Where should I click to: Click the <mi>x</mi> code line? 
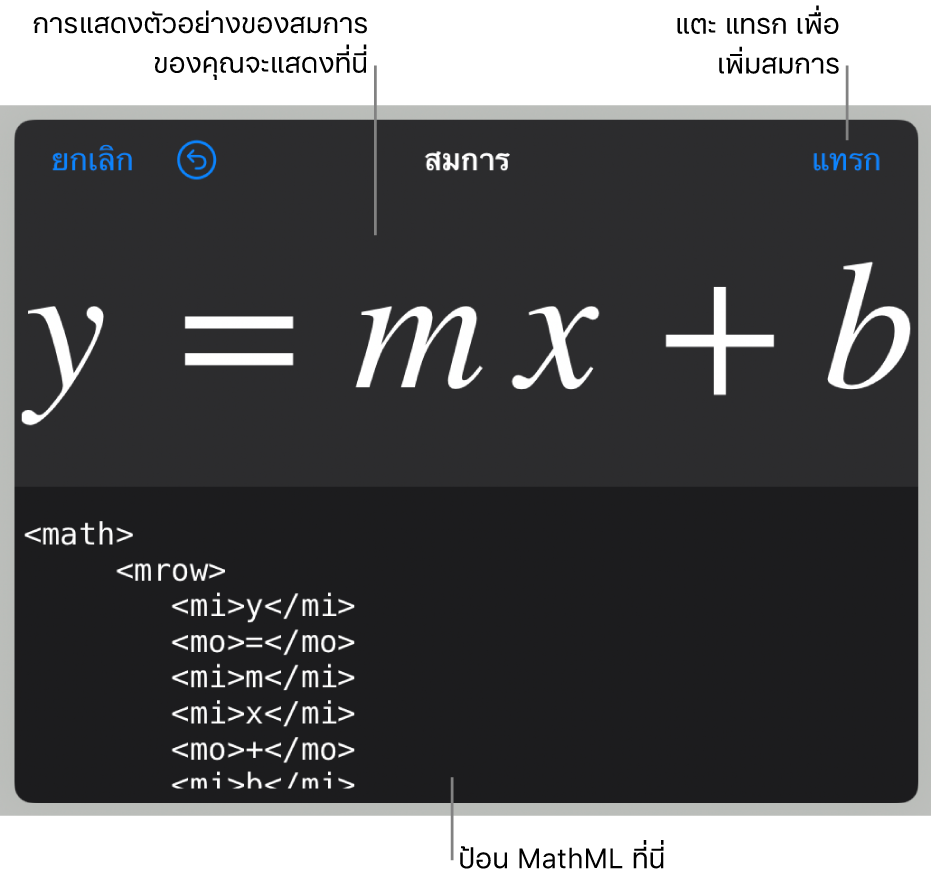263,714
